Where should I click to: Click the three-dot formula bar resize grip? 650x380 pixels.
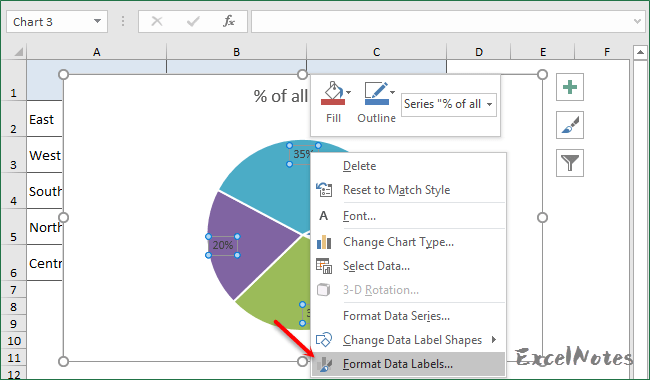[123, 22]
